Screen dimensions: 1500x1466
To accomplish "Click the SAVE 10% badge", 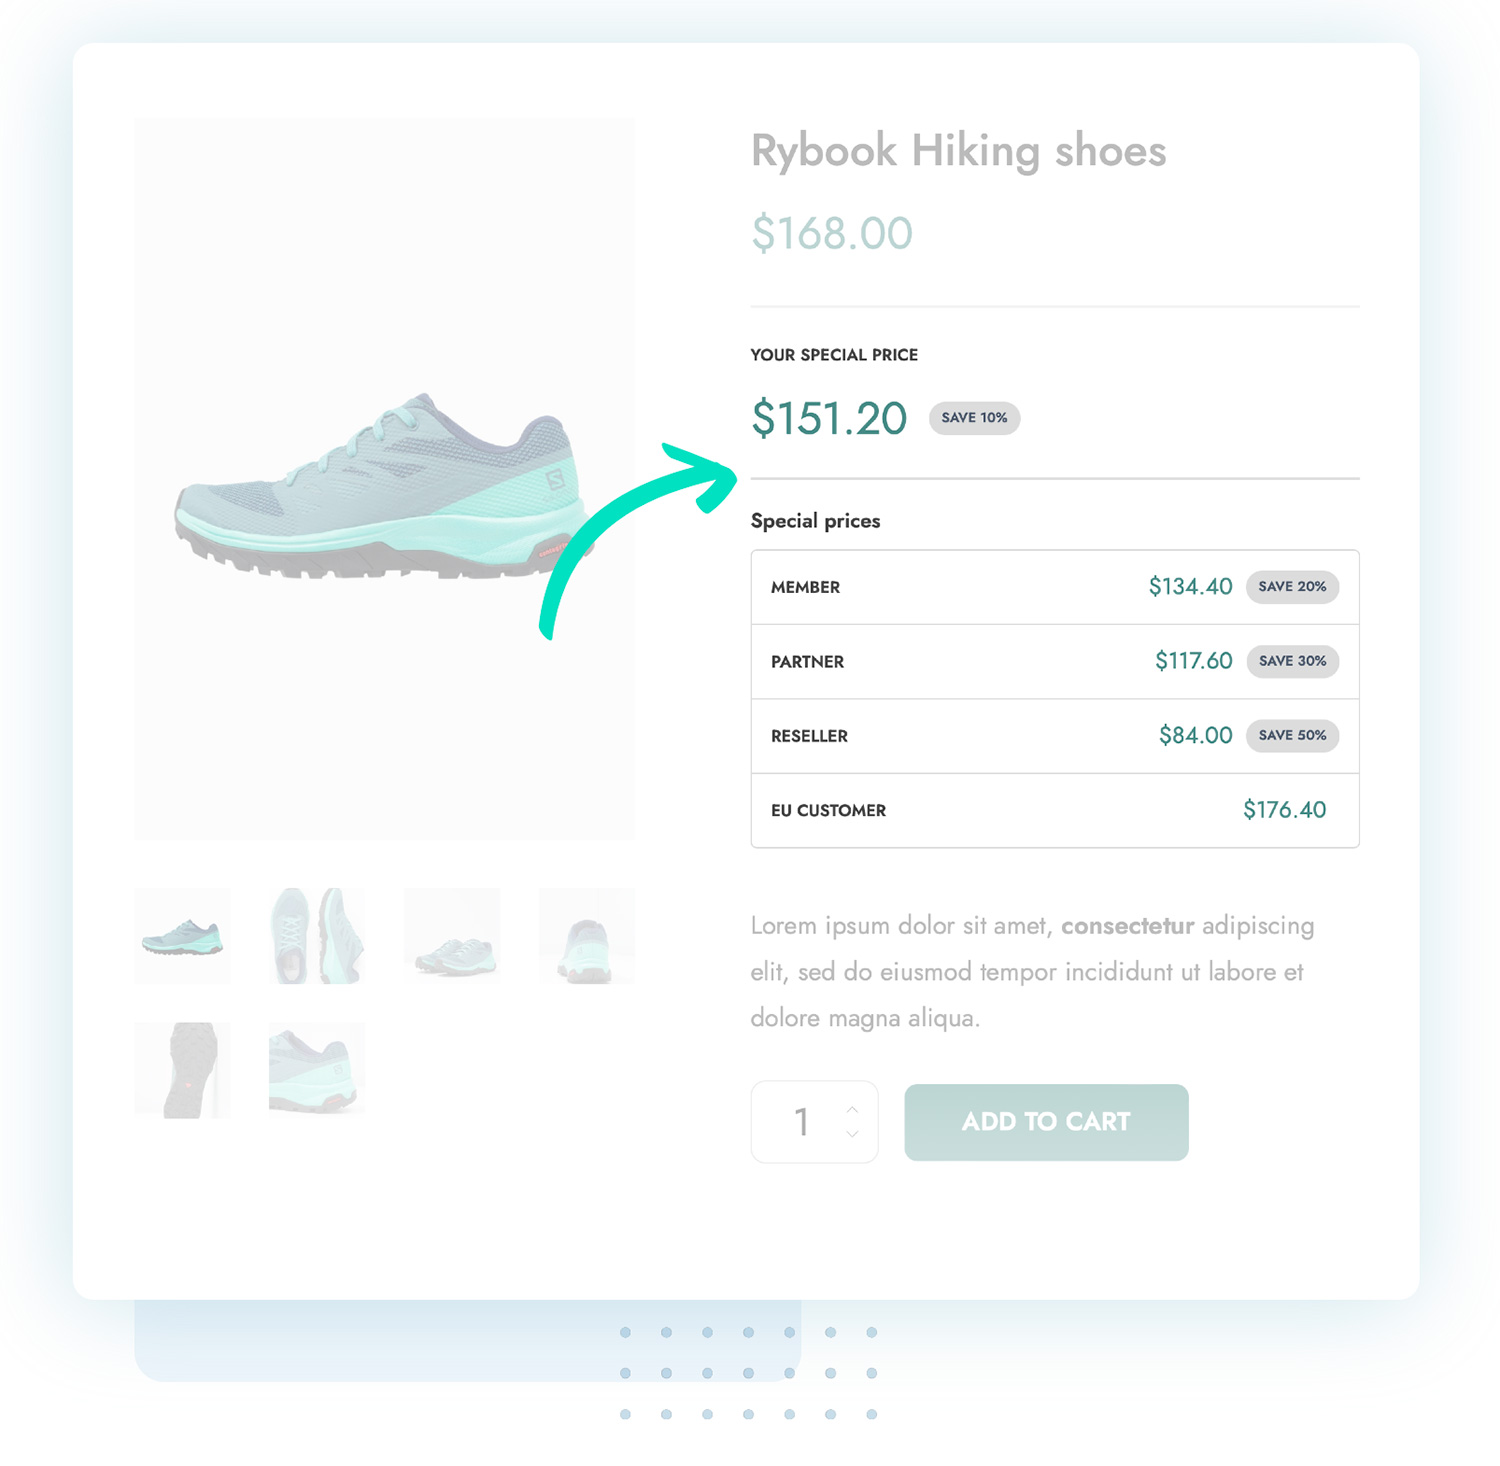I will pyautogui.click(x=973, y=418).
